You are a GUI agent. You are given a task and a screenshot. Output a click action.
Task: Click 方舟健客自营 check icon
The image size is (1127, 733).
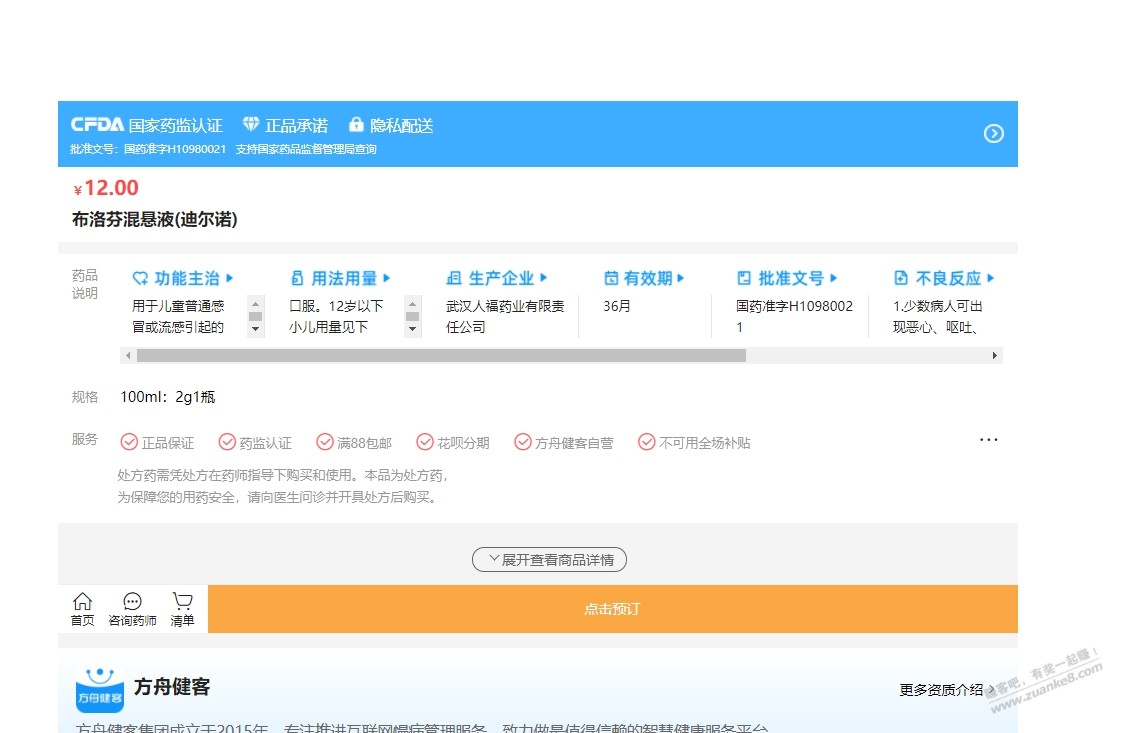point(523,442)
